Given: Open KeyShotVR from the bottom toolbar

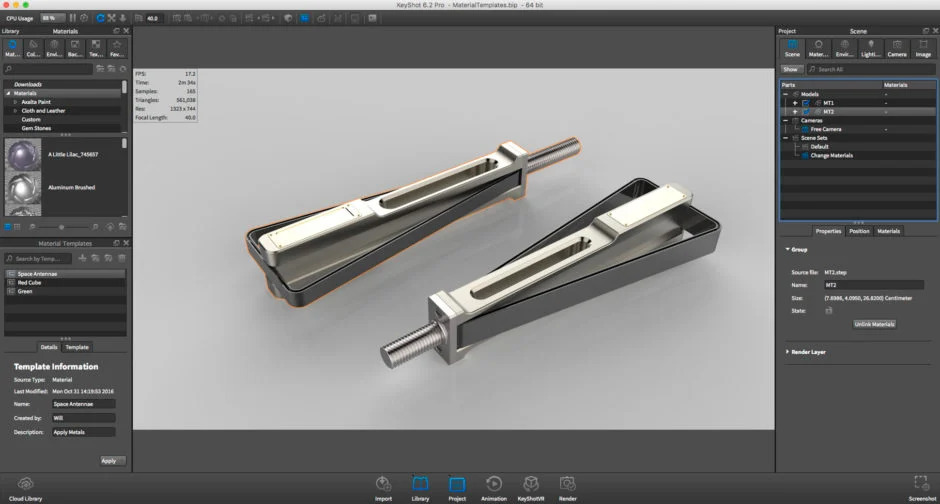Looking at the screenshot, I should tap(531, 485).
